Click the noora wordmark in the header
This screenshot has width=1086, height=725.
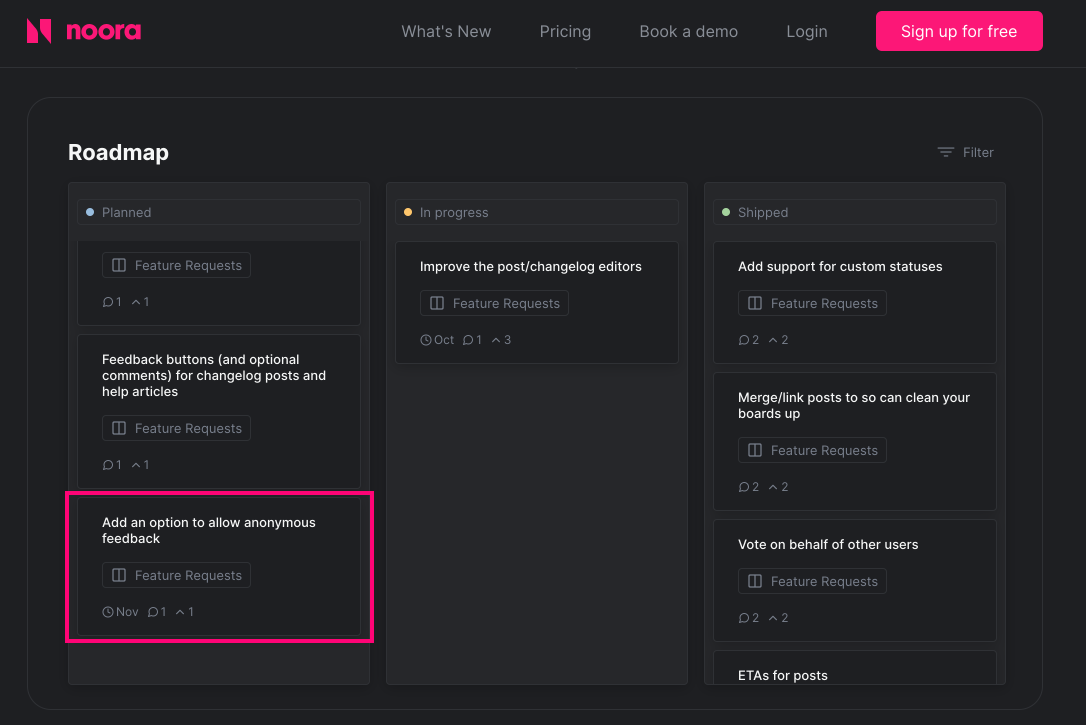pyautogui.click(x=103, y=31)
